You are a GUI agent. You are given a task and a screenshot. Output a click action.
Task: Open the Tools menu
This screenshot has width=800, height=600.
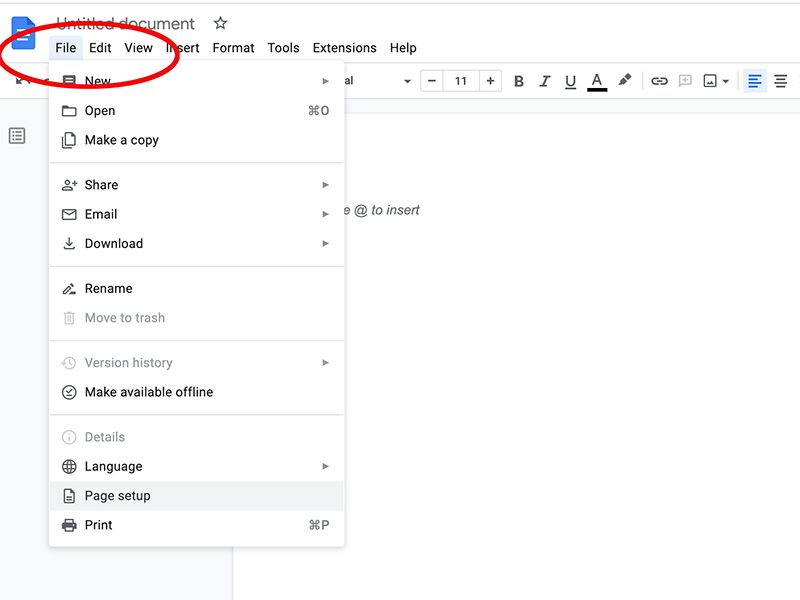click(x=283, y=47)
